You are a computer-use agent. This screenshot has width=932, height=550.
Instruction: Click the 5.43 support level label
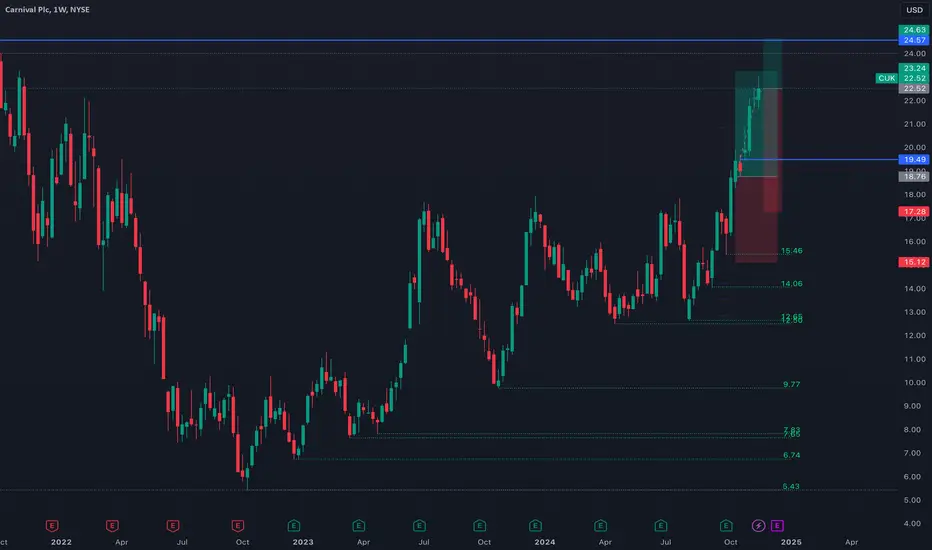coord(791,486)
